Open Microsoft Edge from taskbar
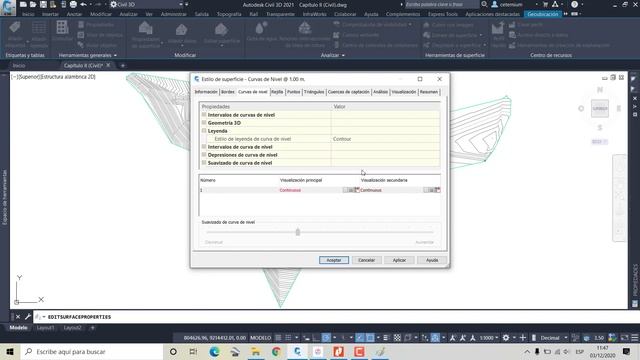This screenshot has width=640, height=360. pos(214,351)
